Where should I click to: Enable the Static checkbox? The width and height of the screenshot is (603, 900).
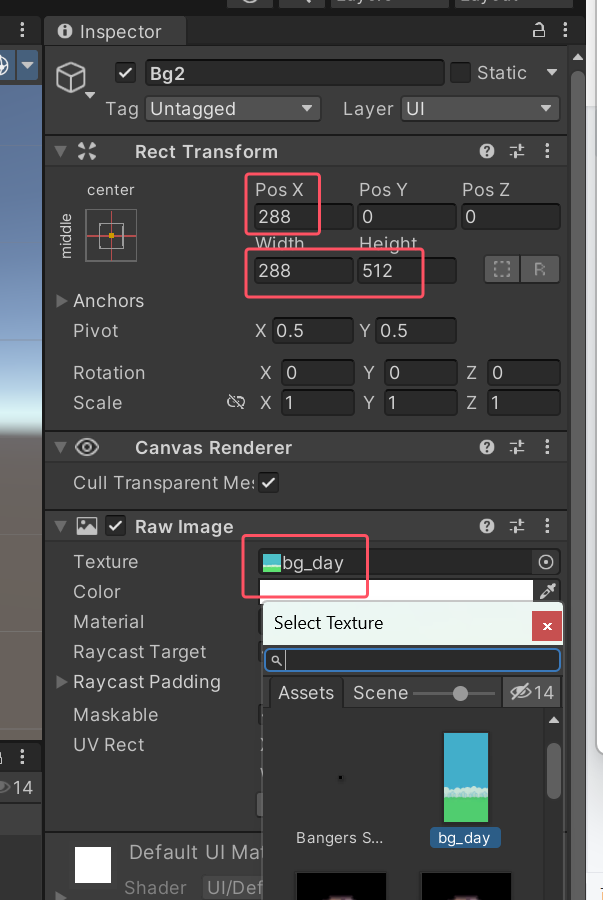[461, 73]
